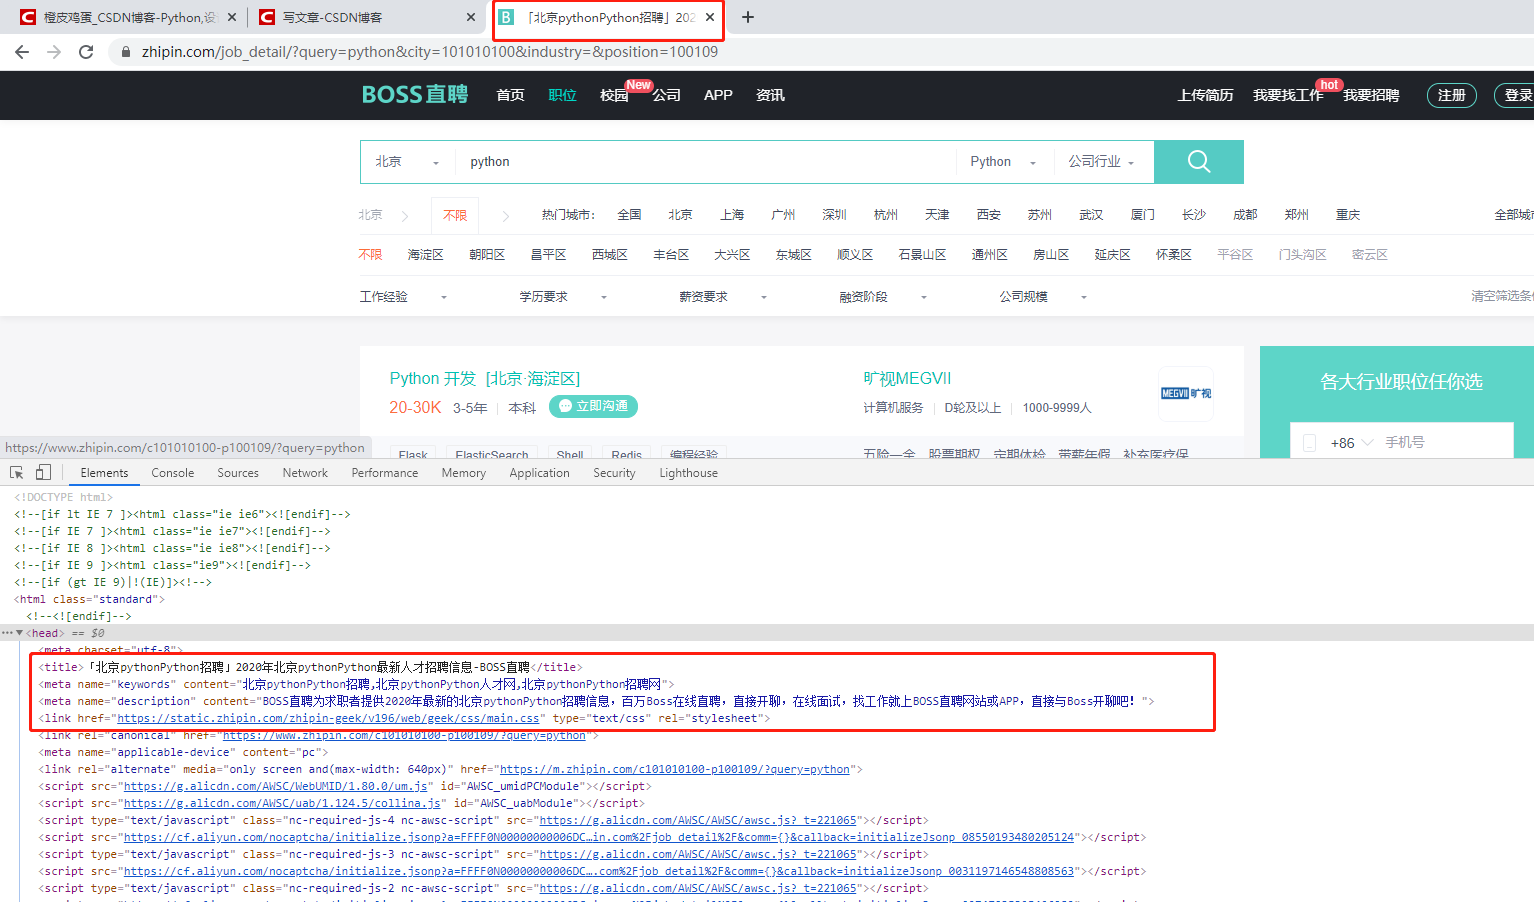Viewport: 1534px width, 902px height.
Task: Open the 旷视MEGVII company link
Action: point(907,379)
